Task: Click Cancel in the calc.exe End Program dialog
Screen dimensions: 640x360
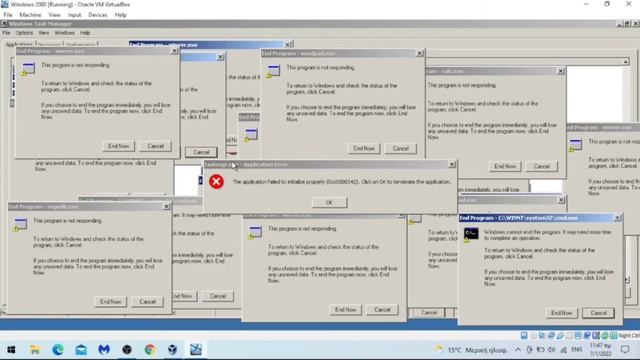Action: click(x=542, y=166)
